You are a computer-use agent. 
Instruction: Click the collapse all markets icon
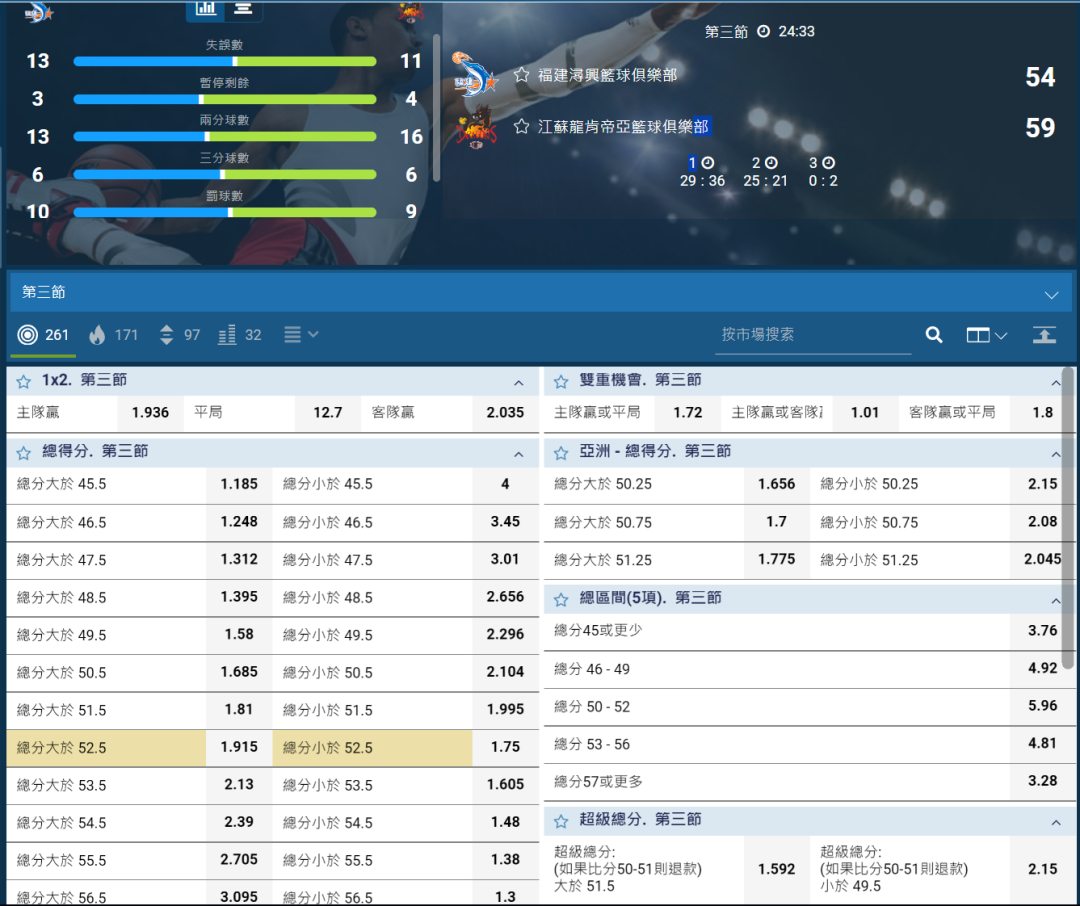1044,335
